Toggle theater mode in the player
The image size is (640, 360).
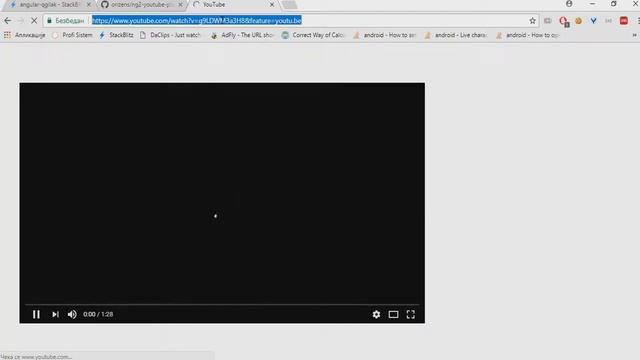coord(393,314)
